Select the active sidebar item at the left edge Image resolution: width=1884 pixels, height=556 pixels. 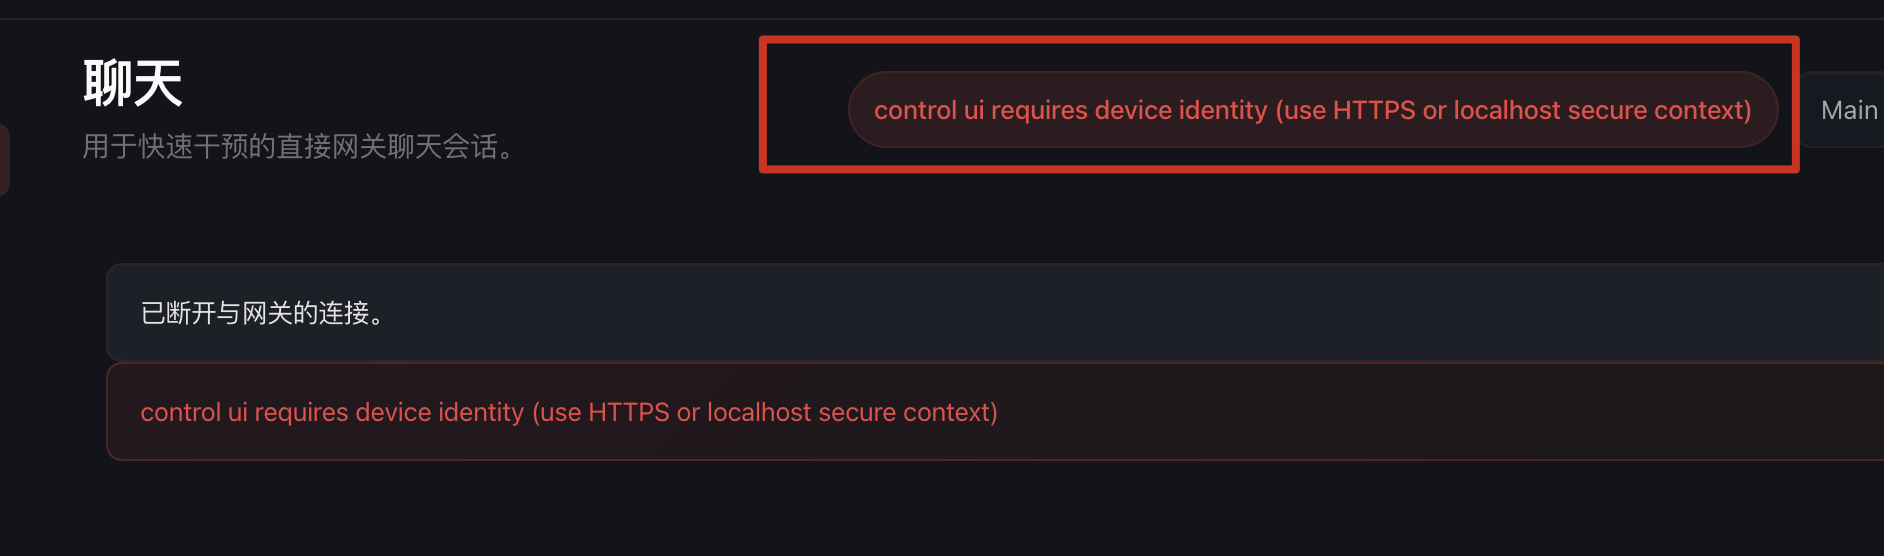4,160
